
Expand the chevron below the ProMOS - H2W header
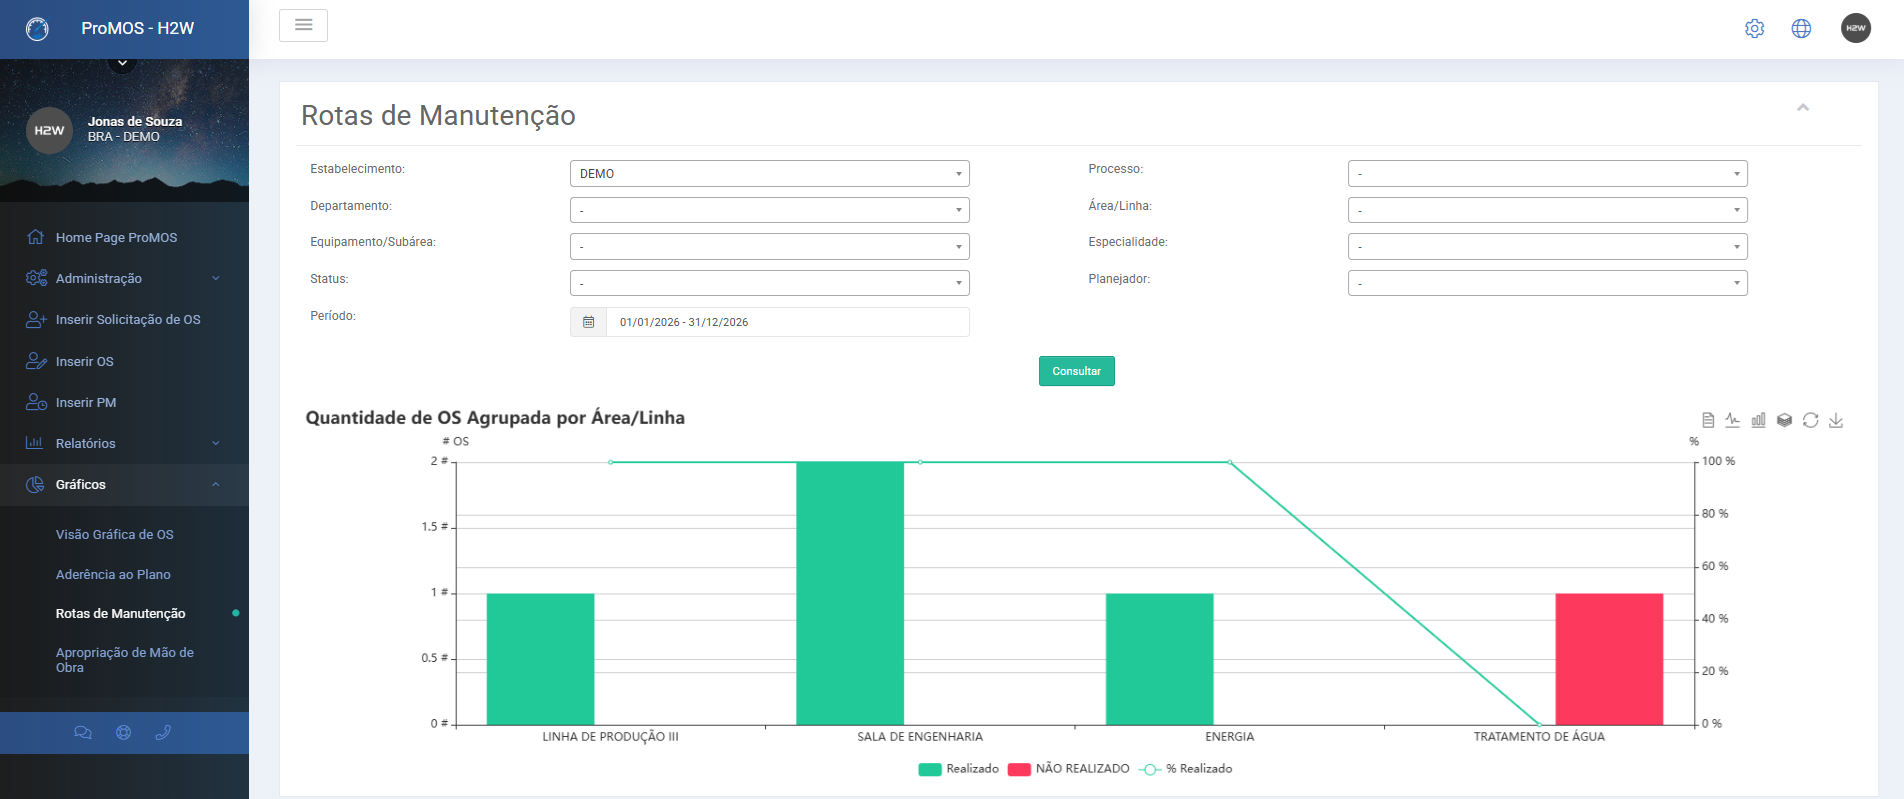tap(122, 63)
